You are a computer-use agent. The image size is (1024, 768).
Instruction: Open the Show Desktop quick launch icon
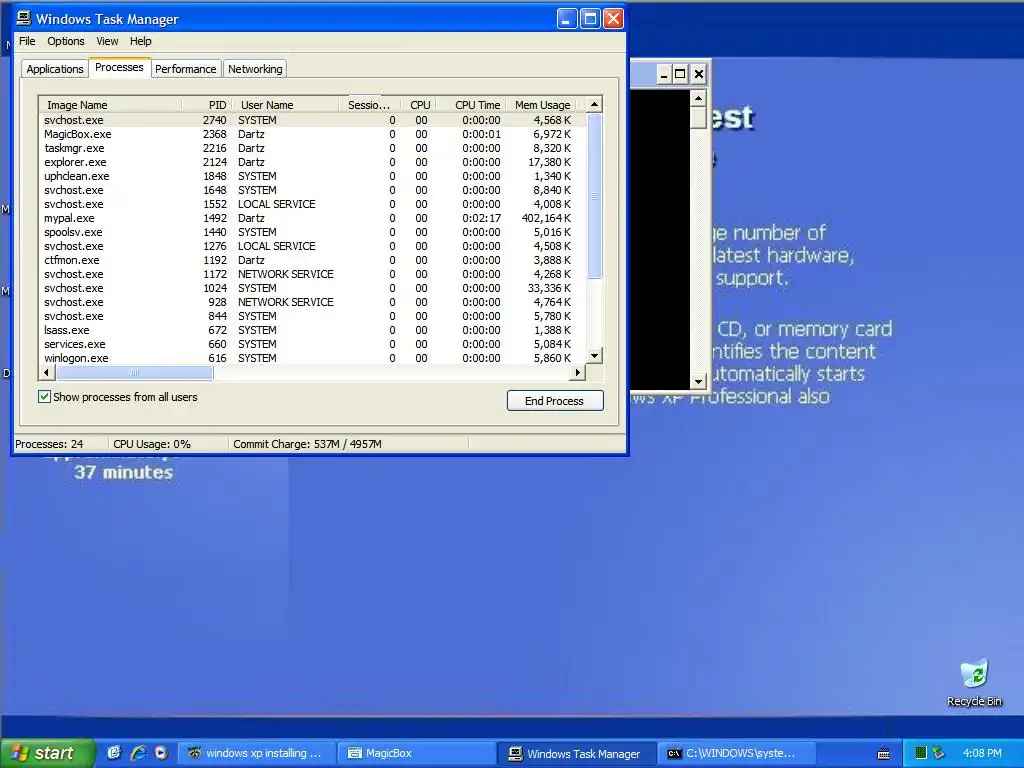pos(114,752)
